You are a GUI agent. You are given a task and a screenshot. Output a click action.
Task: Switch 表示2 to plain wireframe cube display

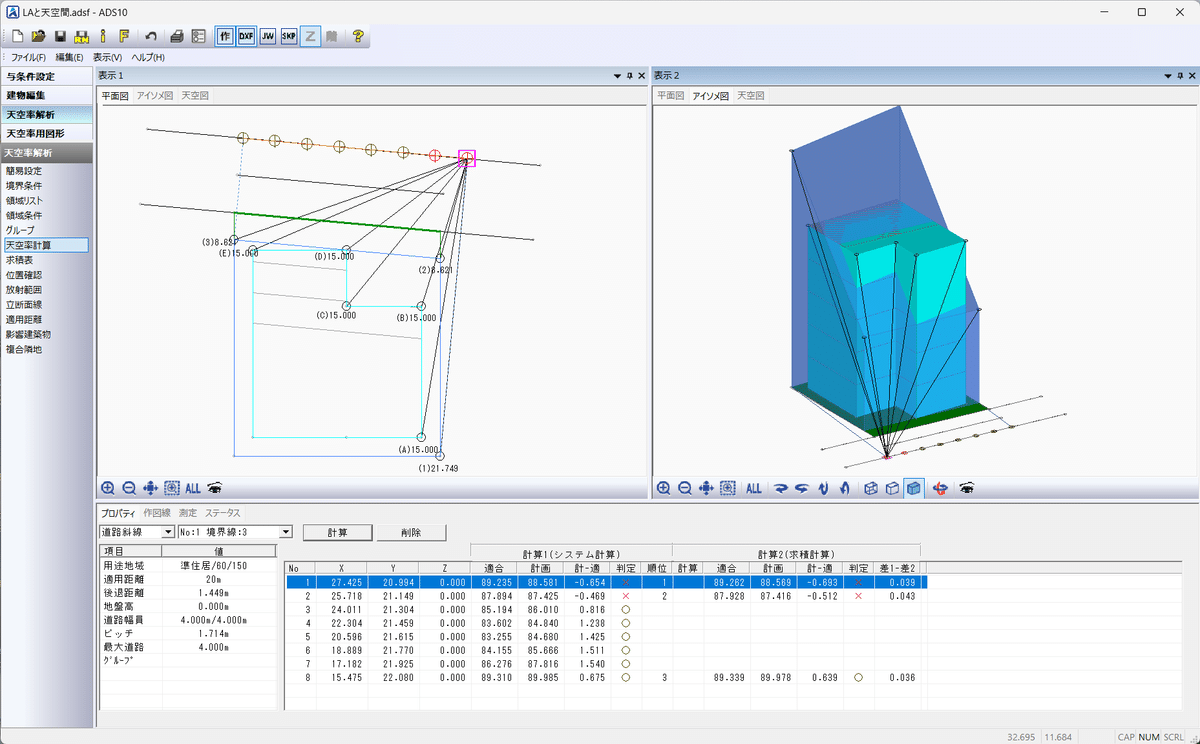click(892, 488)
